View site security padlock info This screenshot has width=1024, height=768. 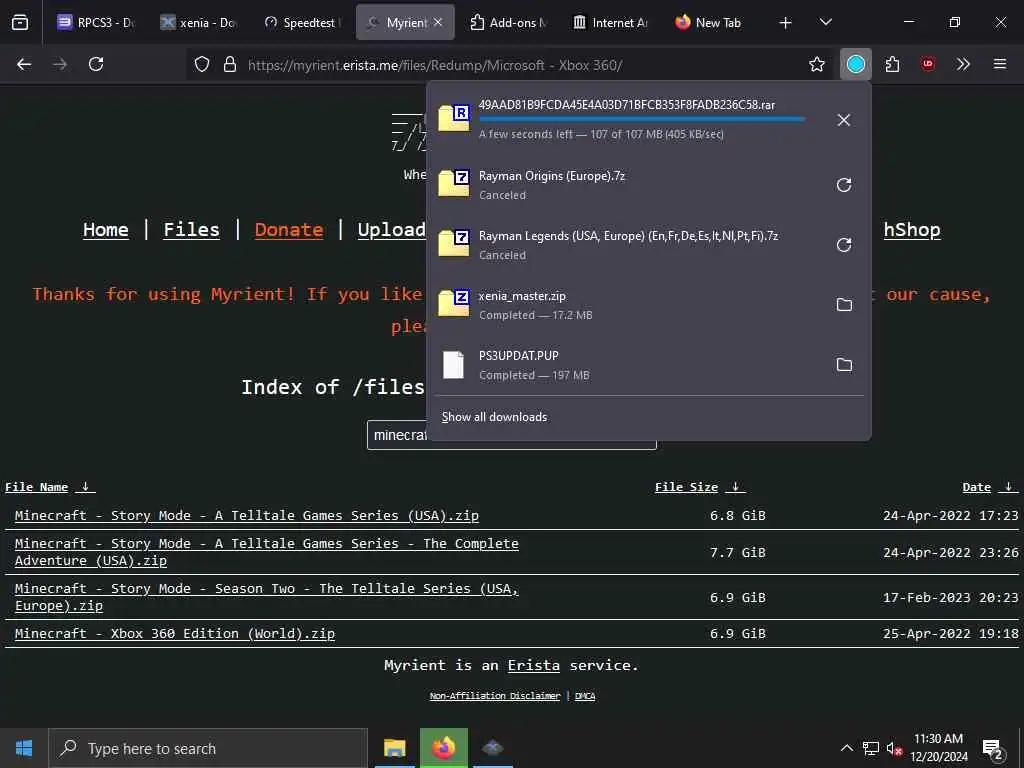click(x=230, y=65)
